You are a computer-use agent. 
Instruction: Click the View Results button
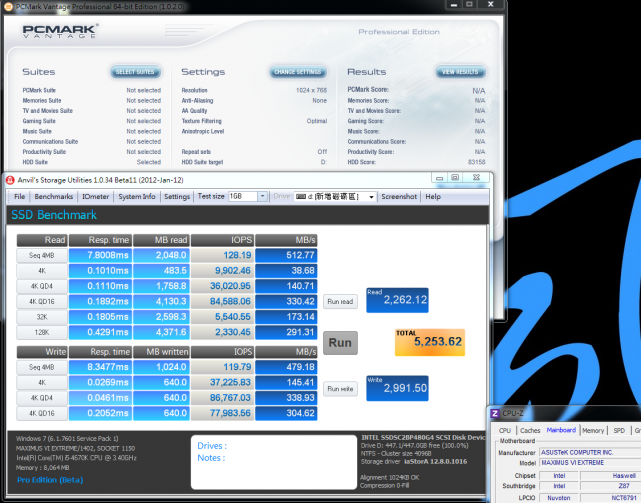(460, 72)
